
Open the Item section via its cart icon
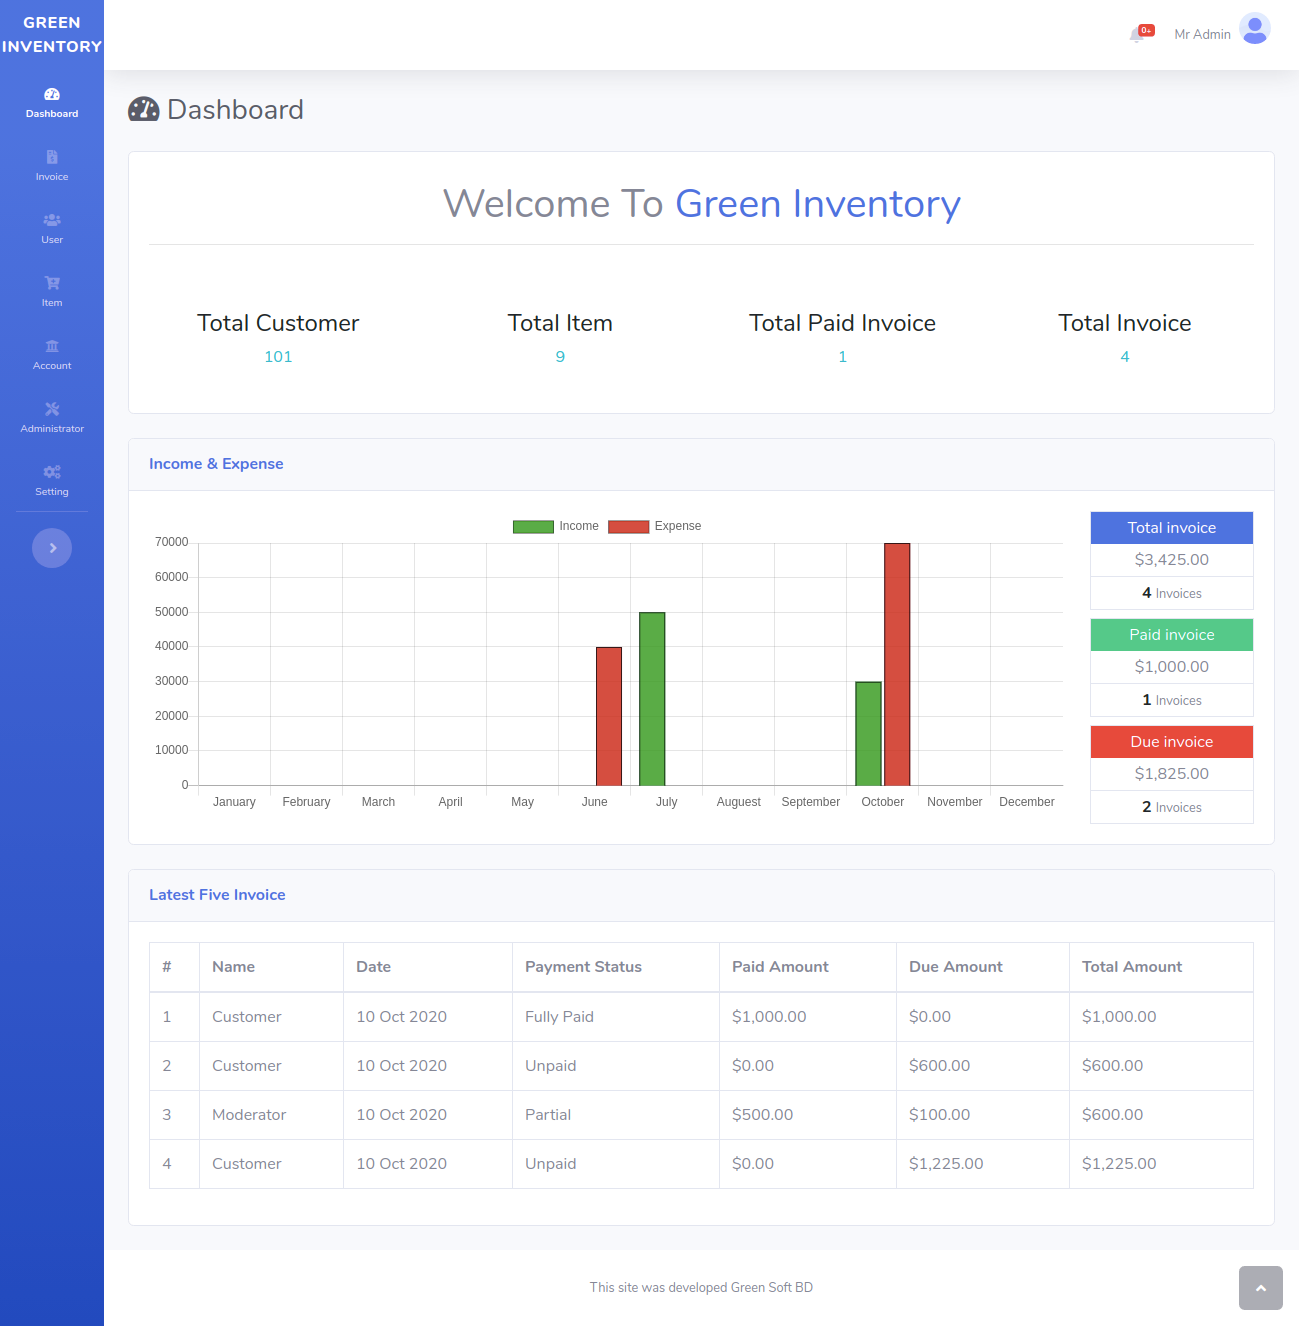pos(52,283)
